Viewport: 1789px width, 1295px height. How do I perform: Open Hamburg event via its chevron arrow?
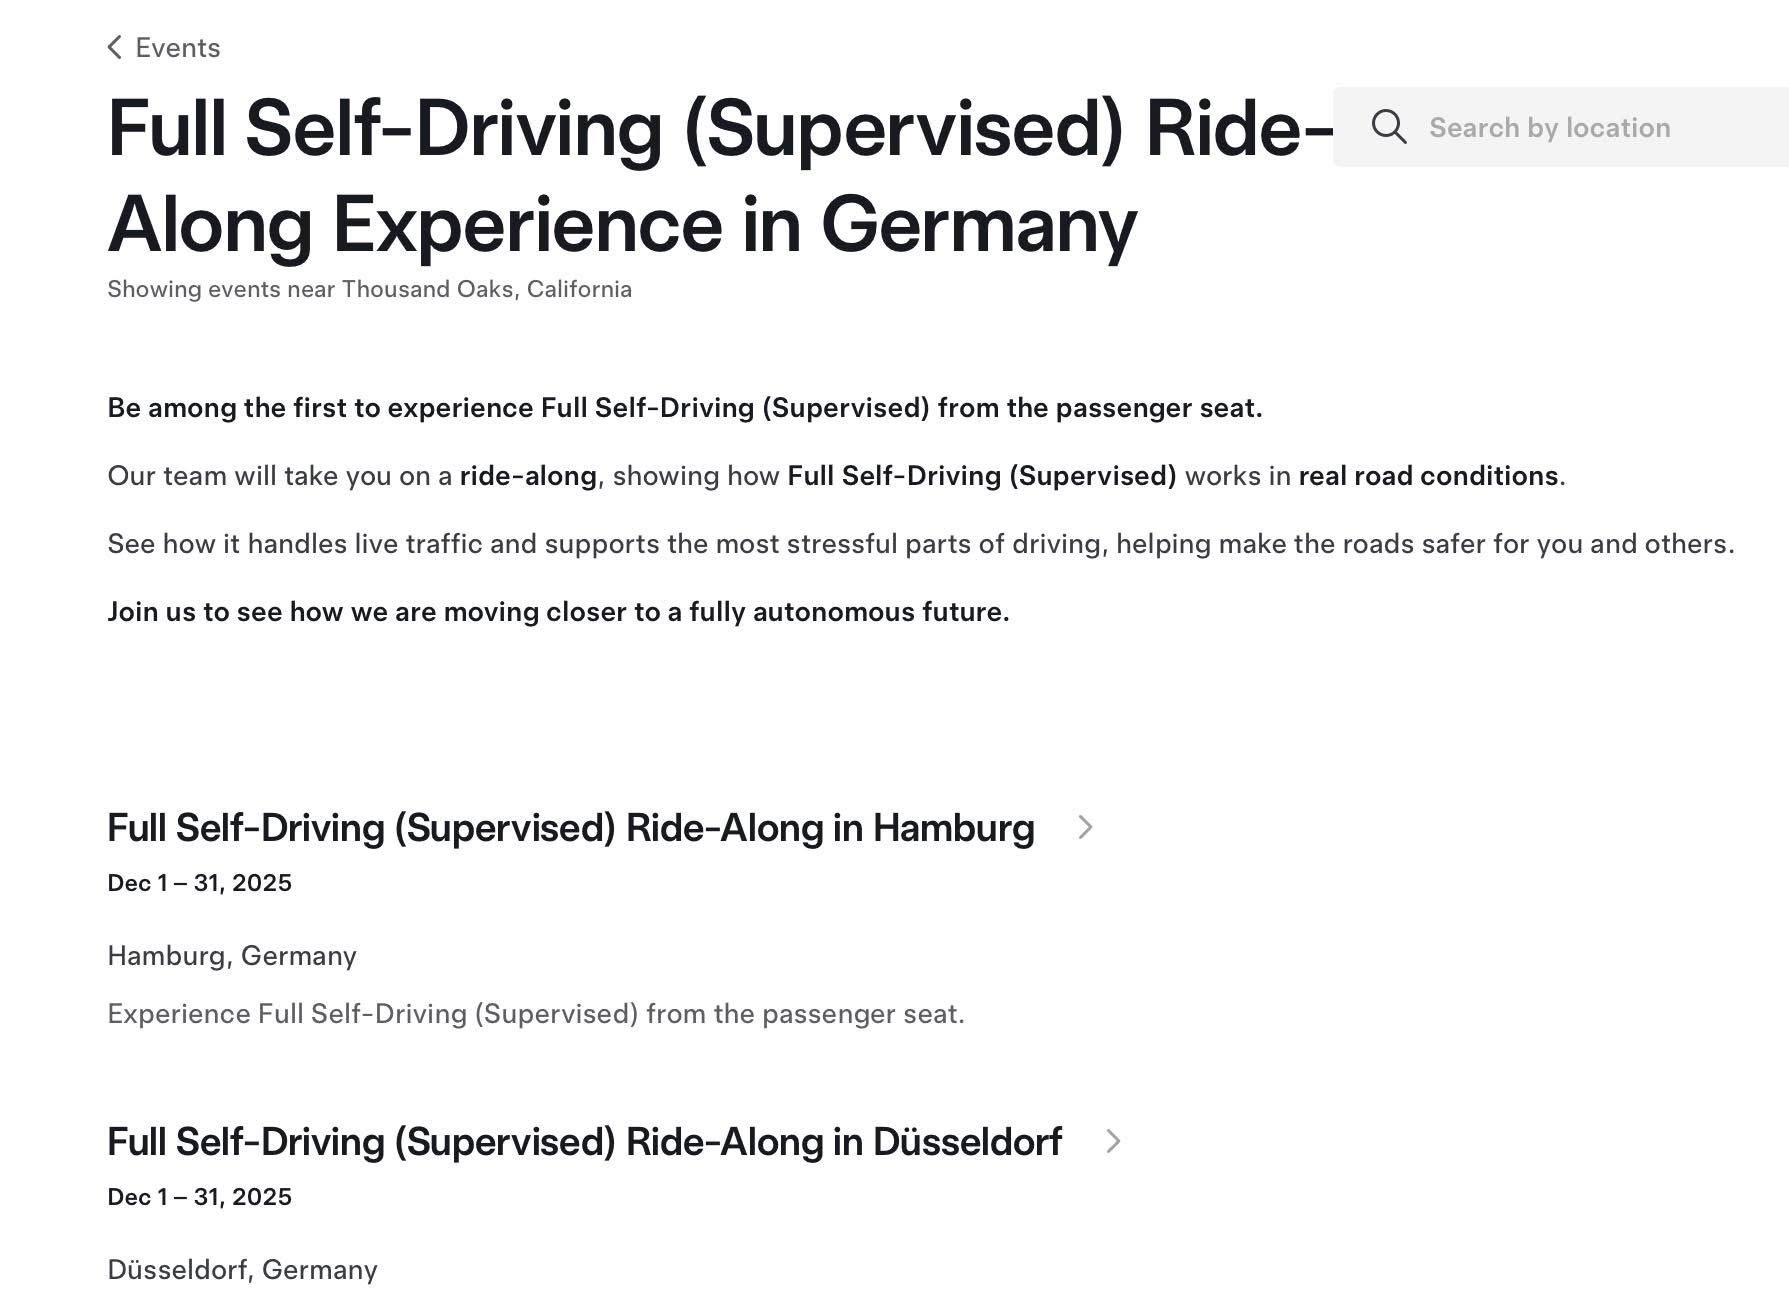click(x=1085, y=828)
